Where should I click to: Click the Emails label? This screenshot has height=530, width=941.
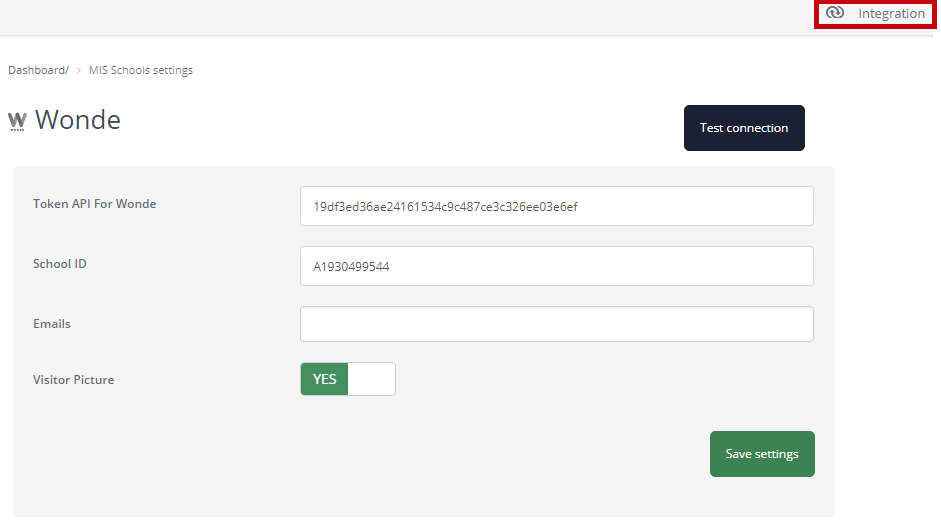(52, 324)
